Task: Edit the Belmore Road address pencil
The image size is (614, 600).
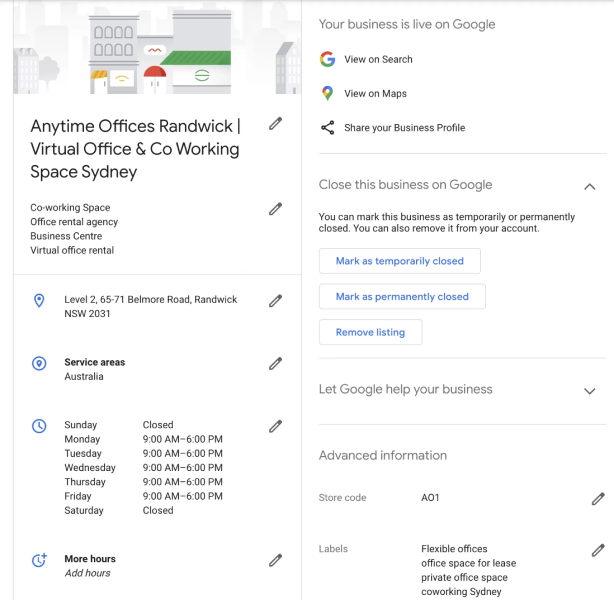Action: coord(275,301)
